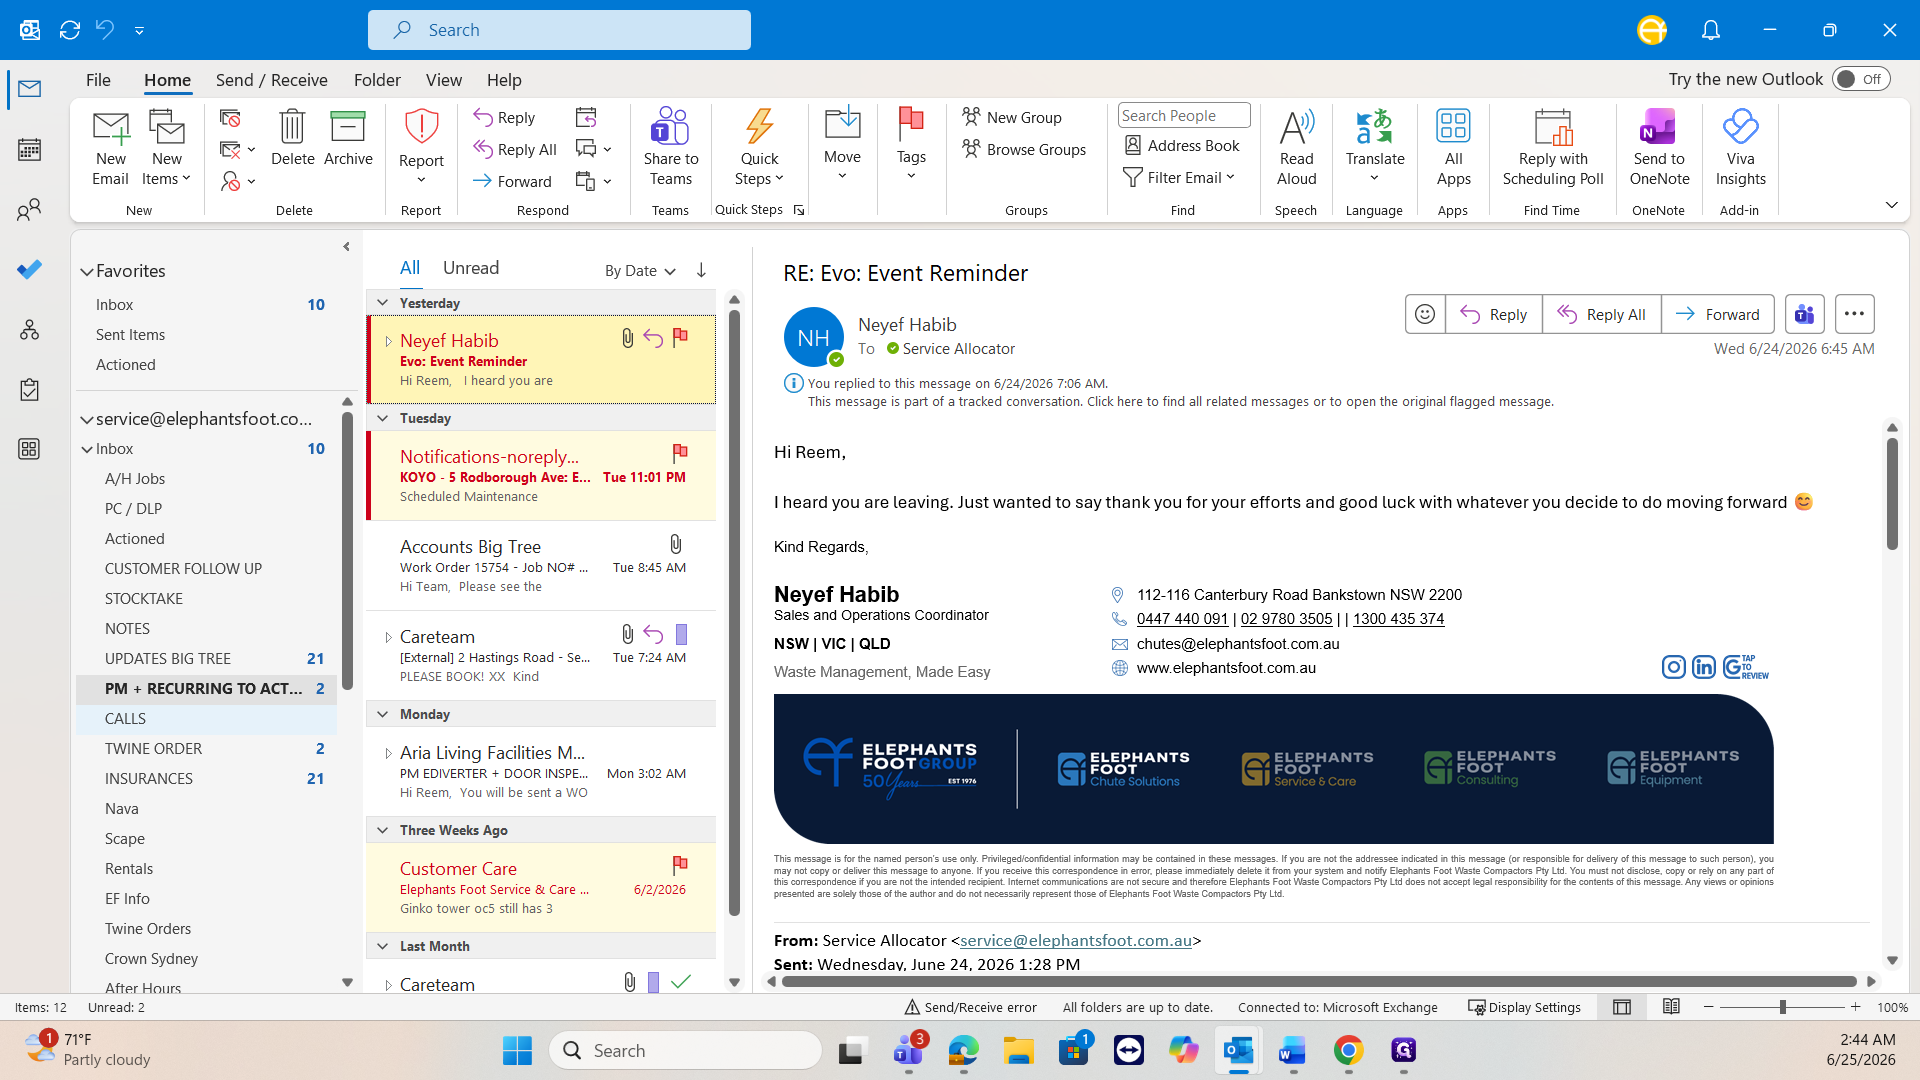1920x1080 pixels.
Task: Open the Folder tab
Action: click(x=377, y=80)
